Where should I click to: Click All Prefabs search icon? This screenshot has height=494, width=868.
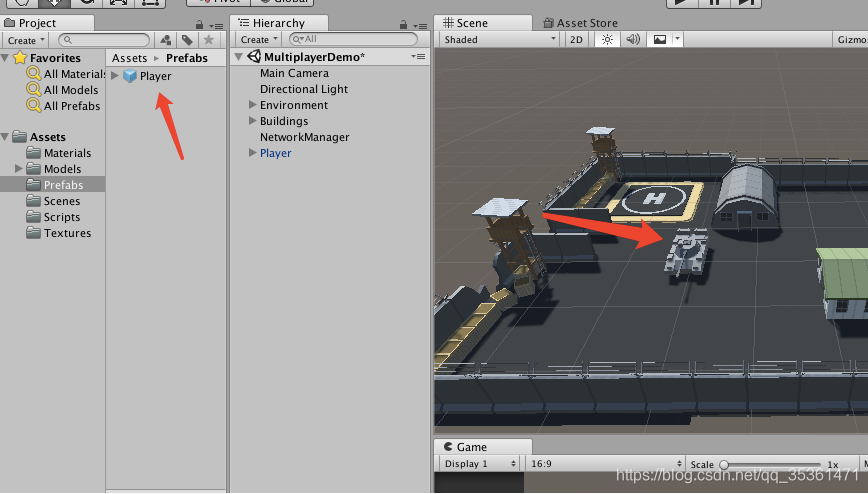pos(34,105)
